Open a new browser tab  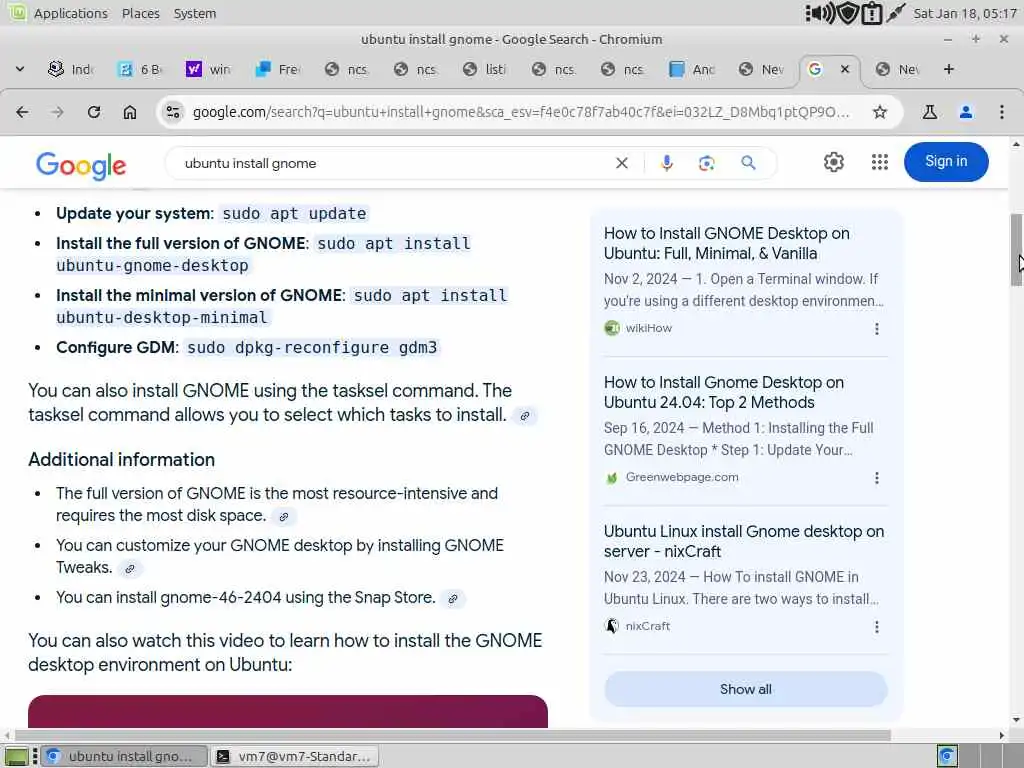(948, 69)
